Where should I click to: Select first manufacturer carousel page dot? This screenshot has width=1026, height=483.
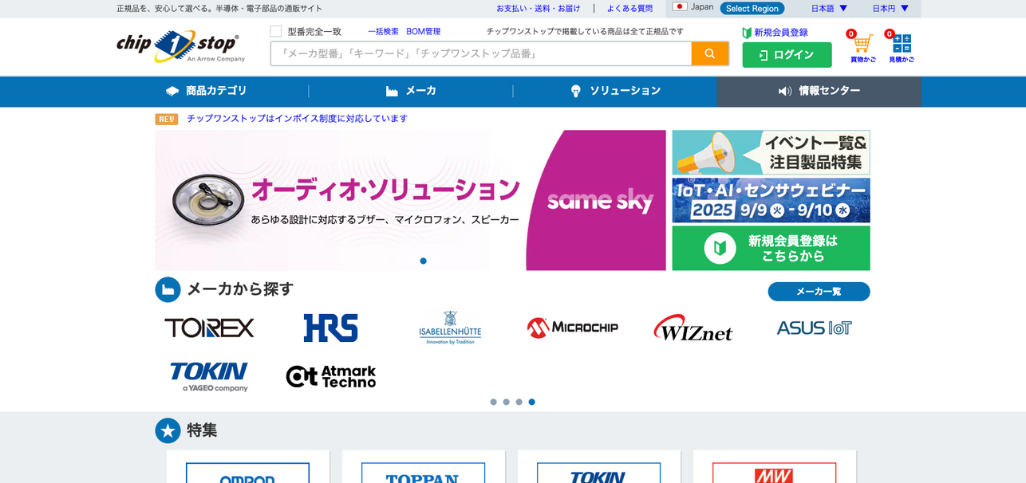pos(493,402)
